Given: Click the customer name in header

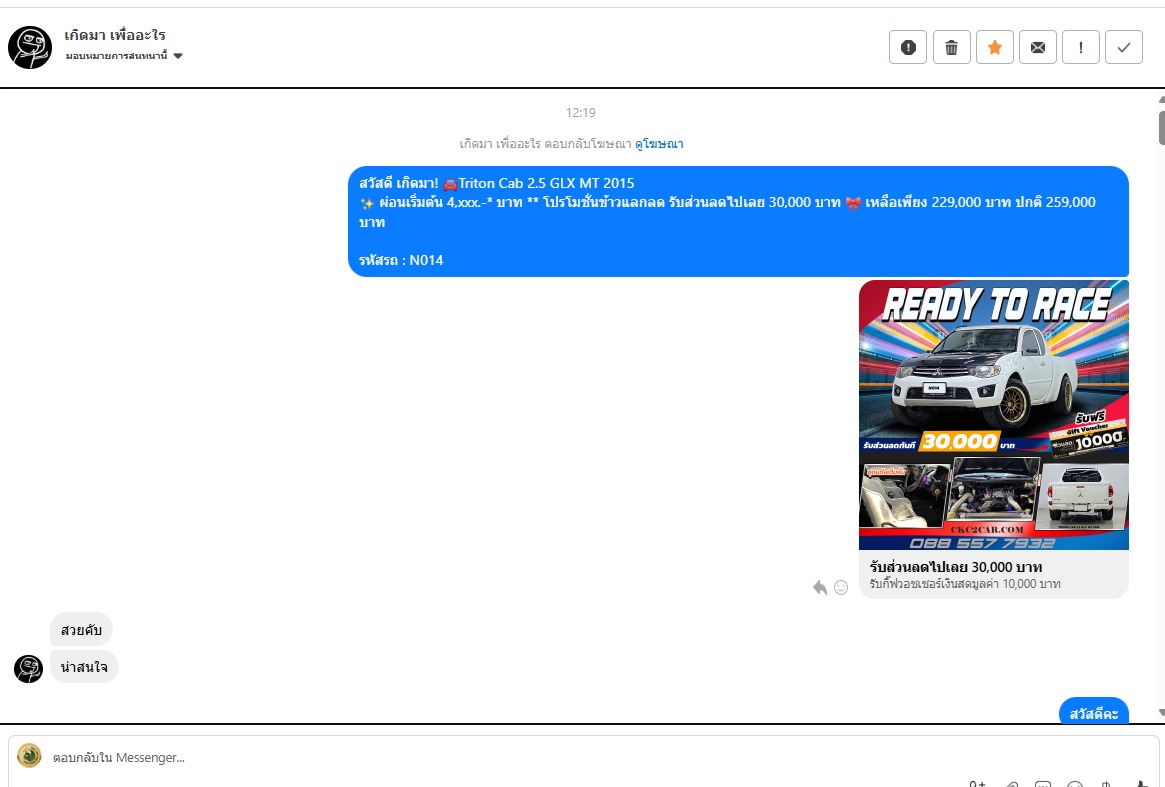Looking at the screenshot, I should [x=114, y=35].
